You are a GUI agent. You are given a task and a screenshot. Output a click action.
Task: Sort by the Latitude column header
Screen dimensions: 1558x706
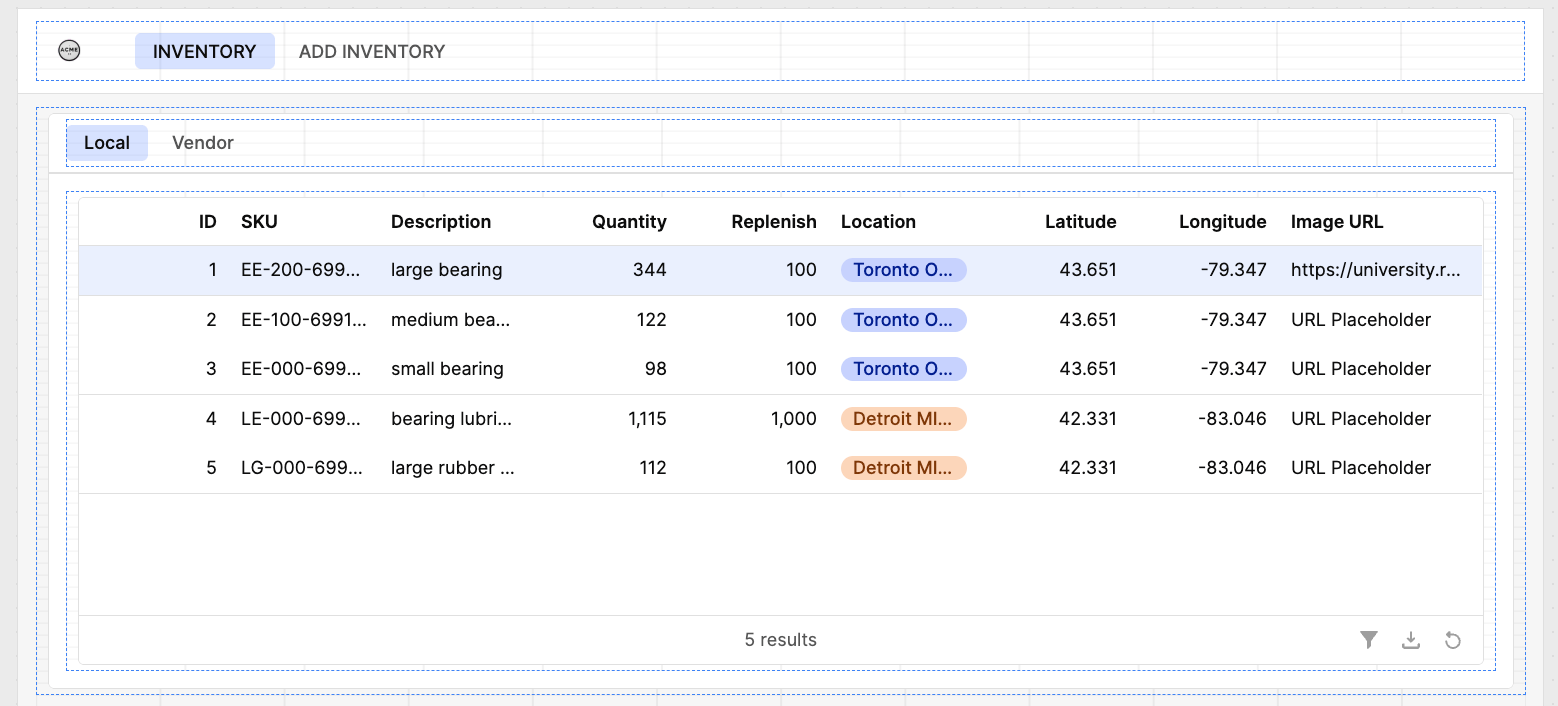tap(1081, 222)
